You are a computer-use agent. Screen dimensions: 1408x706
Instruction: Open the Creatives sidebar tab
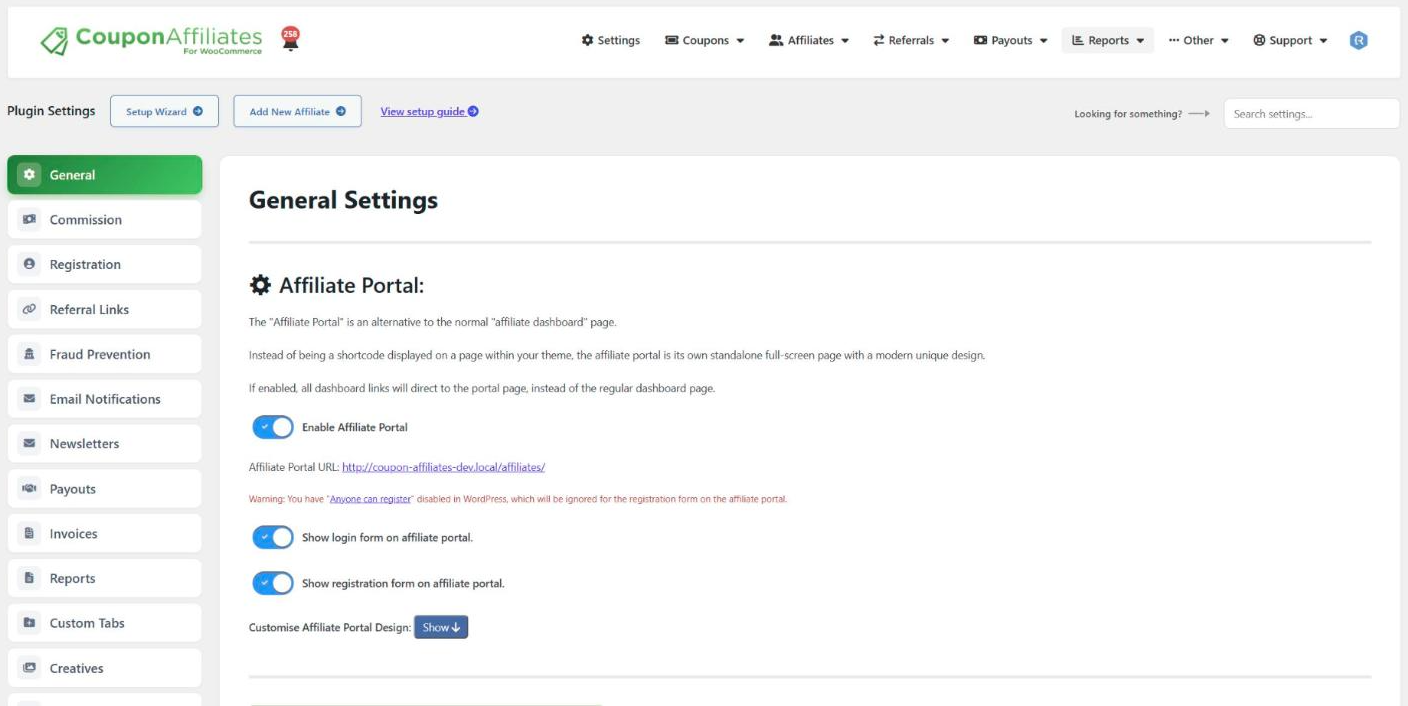(x=105, y=668)
